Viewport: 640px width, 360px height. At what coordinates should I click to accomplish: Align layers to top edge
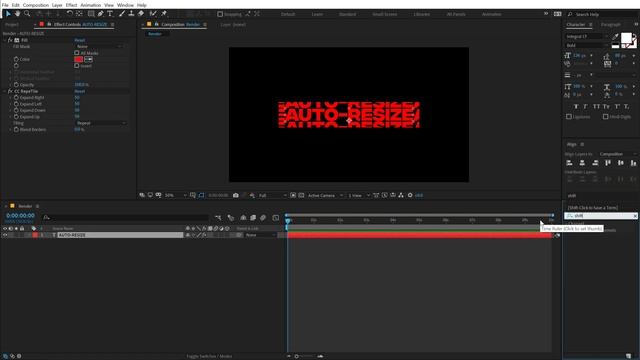pyautogui.click(x=608, y=163)
